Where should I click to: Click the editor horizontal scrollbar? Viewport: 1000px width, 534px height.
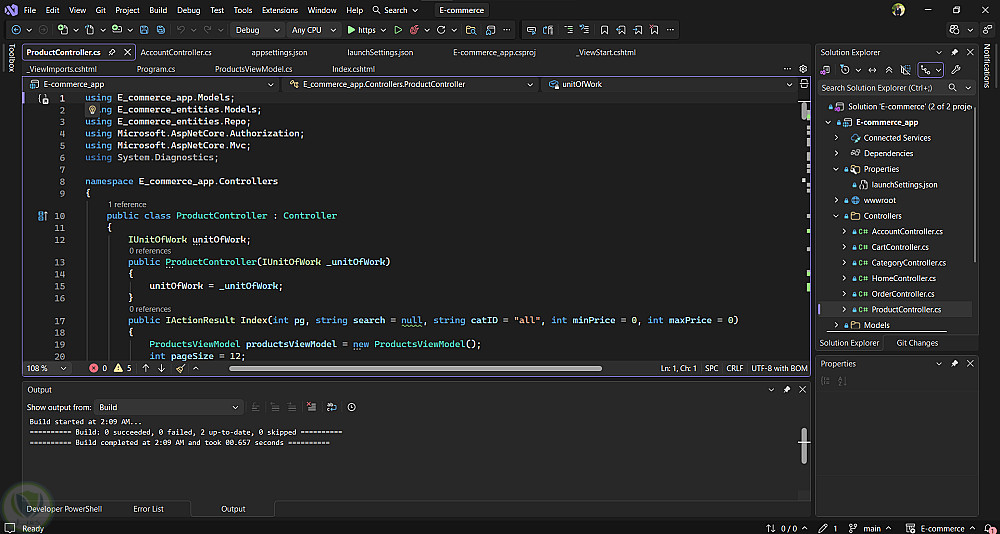[x=415, y=368]
